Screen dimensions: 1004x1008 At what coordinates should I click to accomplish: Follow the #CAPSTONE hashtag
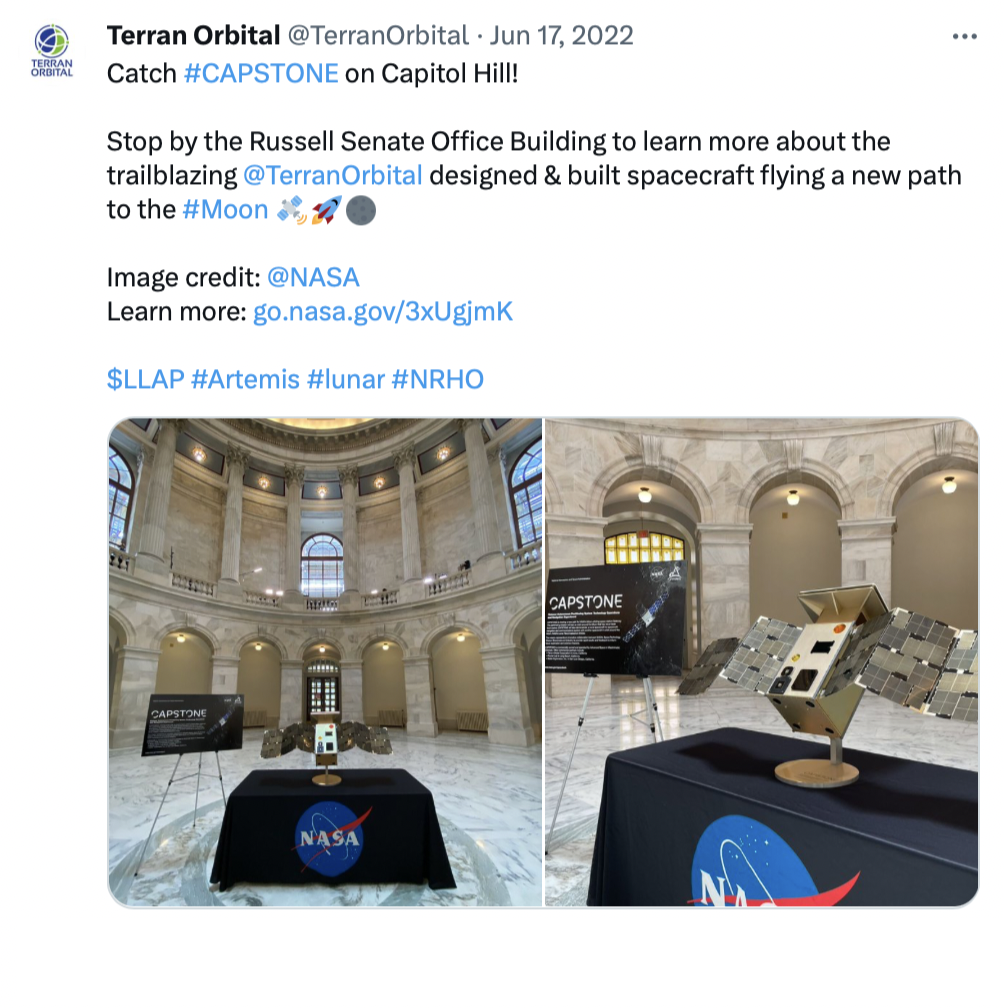click(x=261, y=73)
